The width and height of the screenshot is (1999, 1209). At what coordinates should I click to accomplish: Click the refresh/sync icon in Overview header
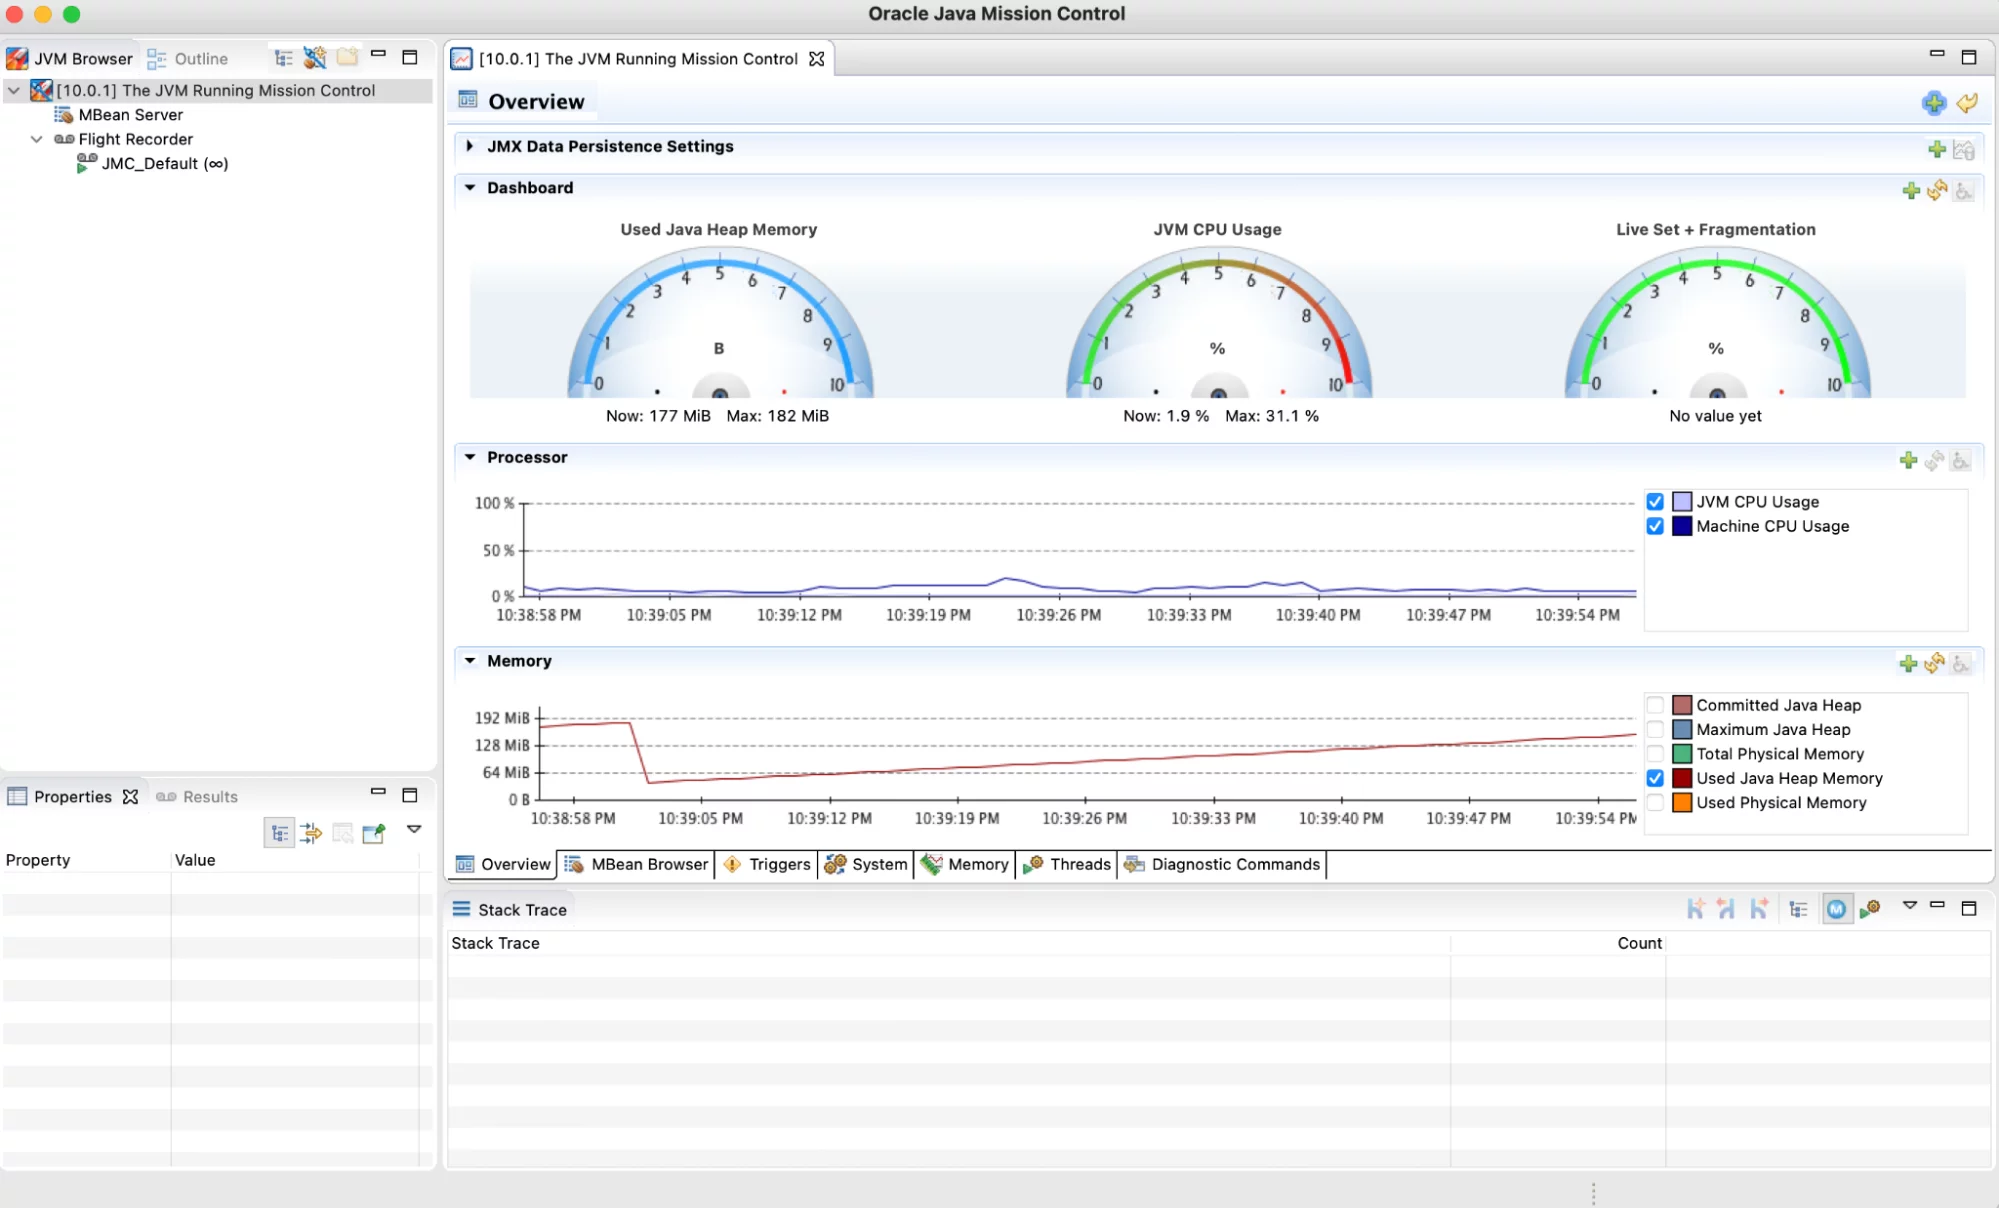click(1968, 103)
